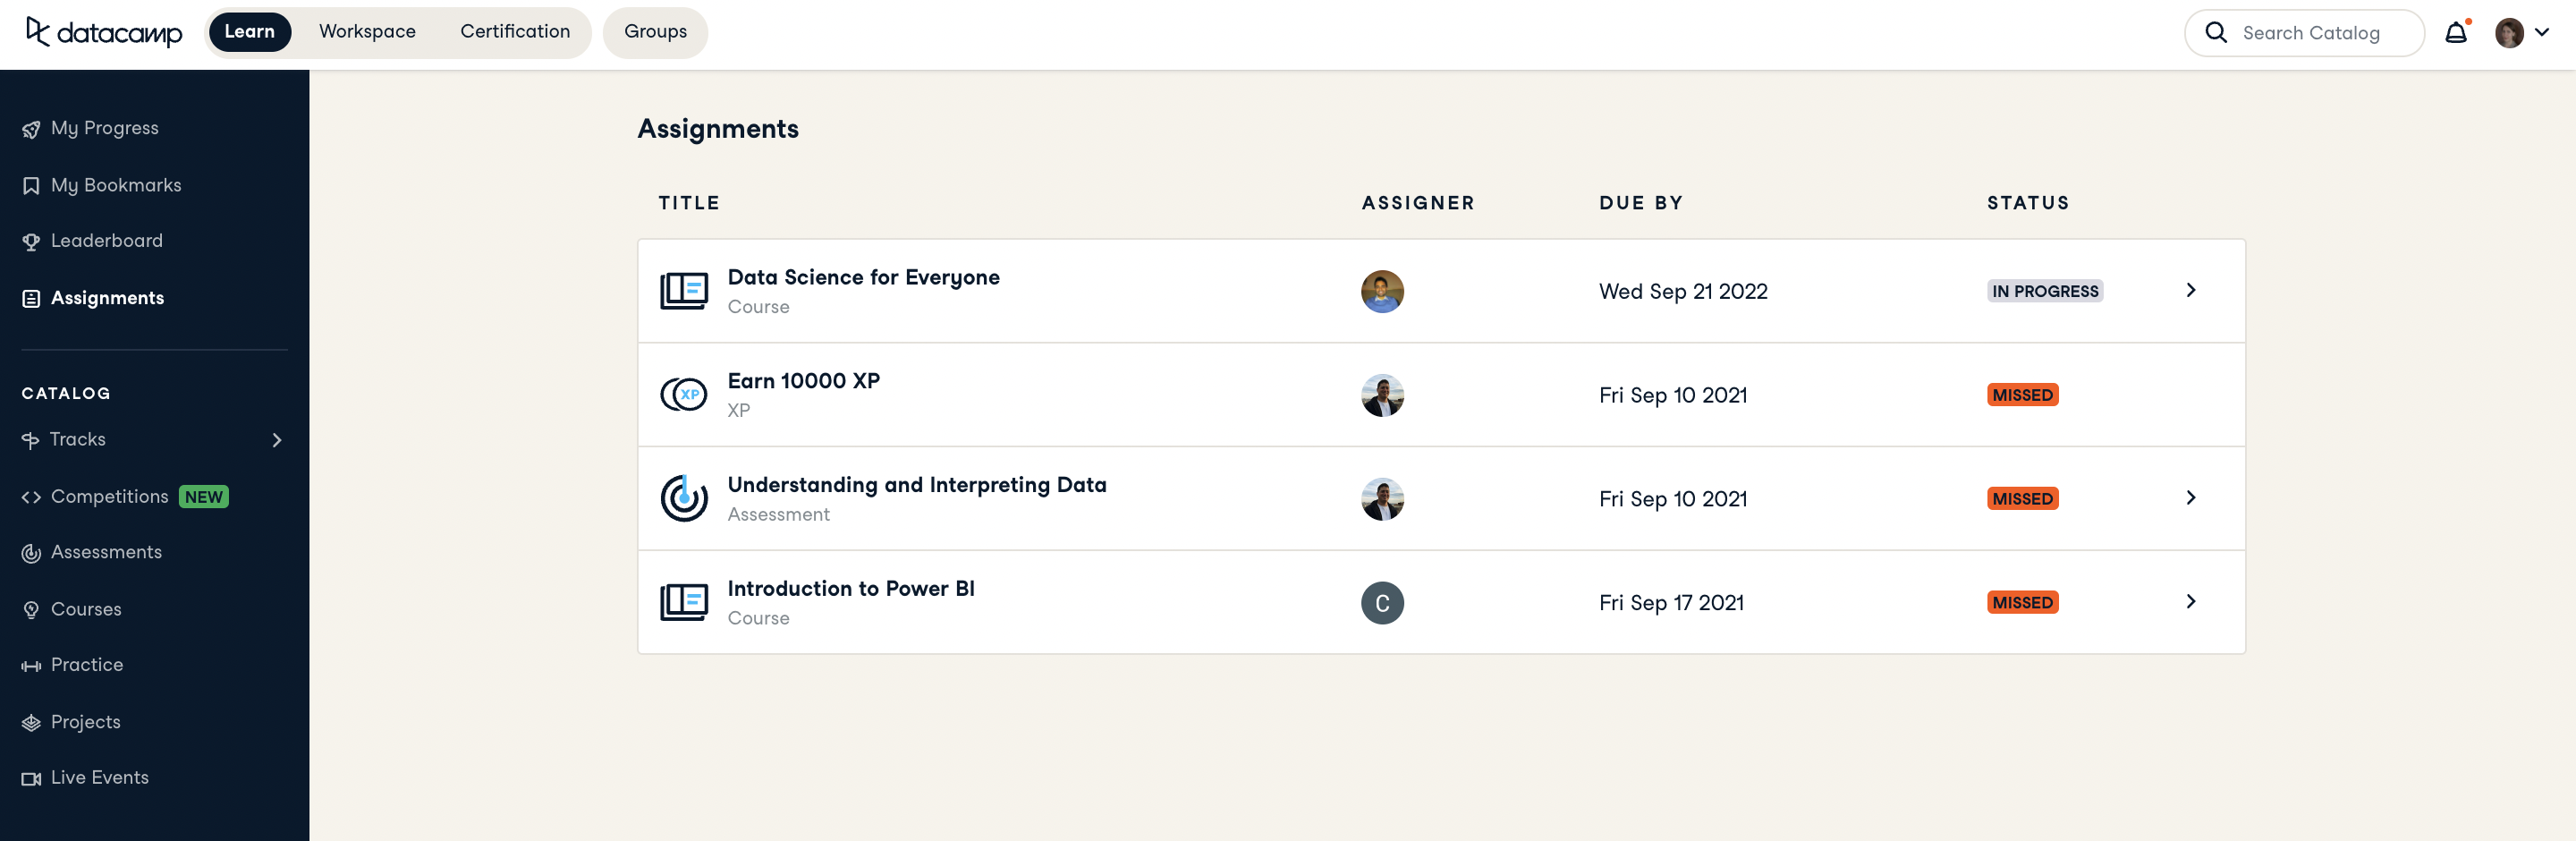Open Introduction to Power BI row chevron
Image resolution: width=2576 pixels, height=841 pixels.
pos(2190,601)
